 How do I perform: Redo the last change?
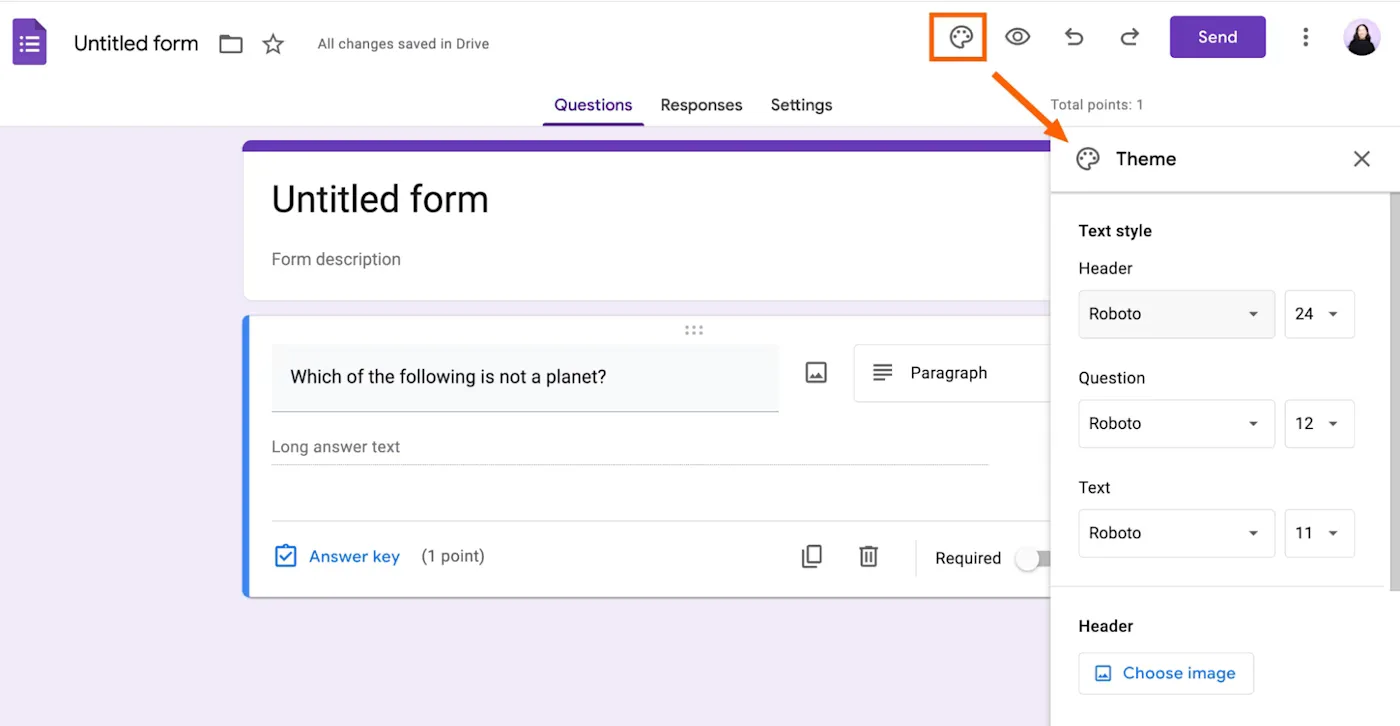[x=1129, y=37]
